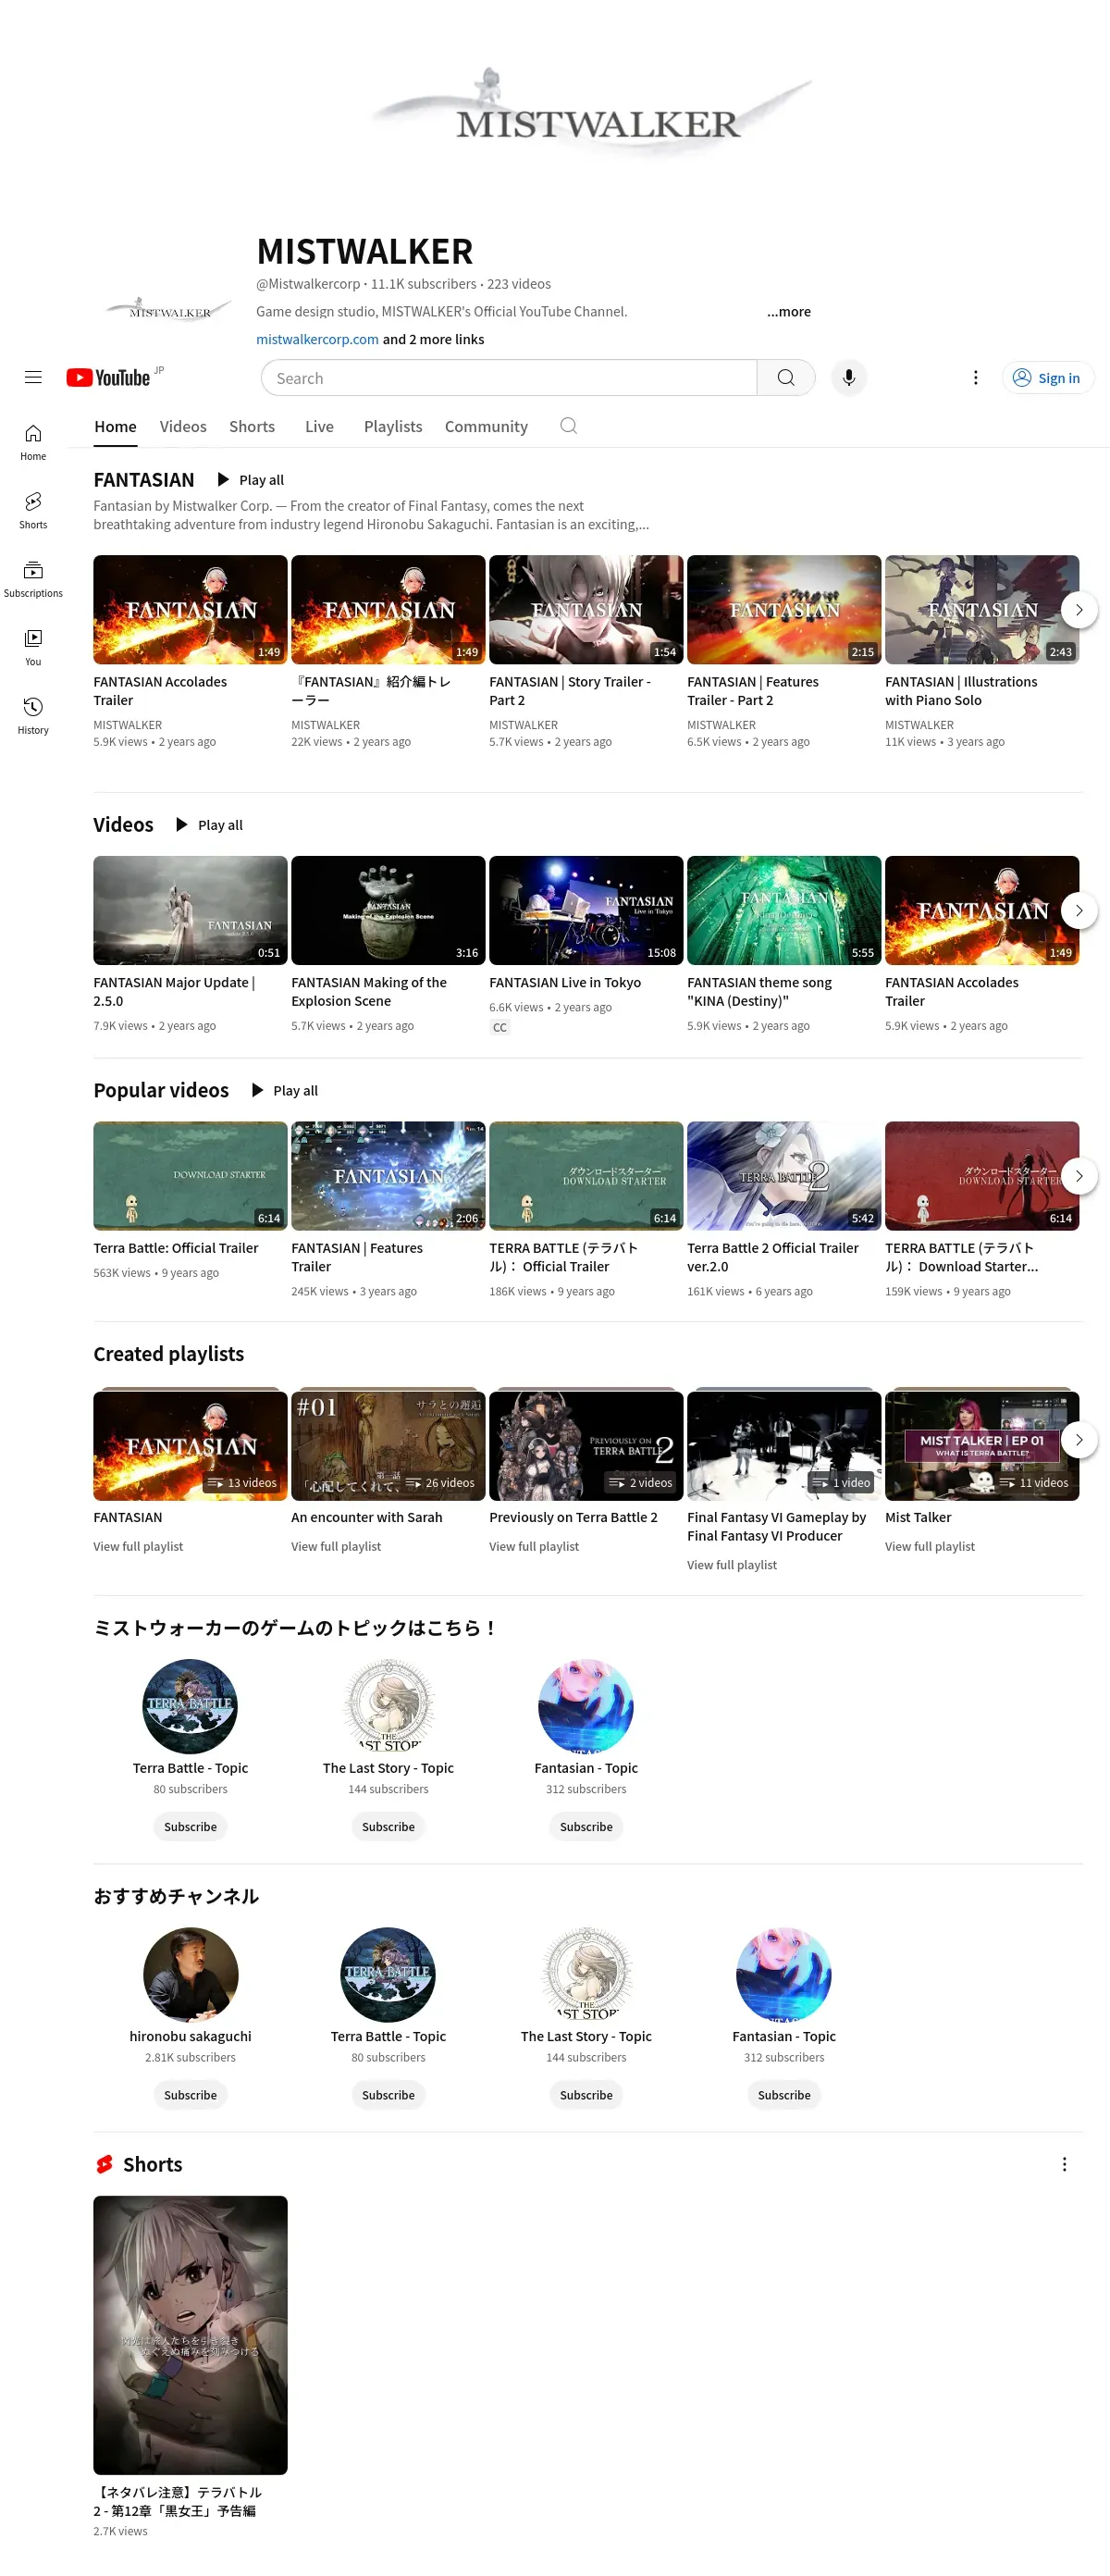This screenshot has height=2576, width=1110.
Task: Subscribe to The Last Story - Topic under ミストウォーカー section
Action: [x=388, y=1827]
